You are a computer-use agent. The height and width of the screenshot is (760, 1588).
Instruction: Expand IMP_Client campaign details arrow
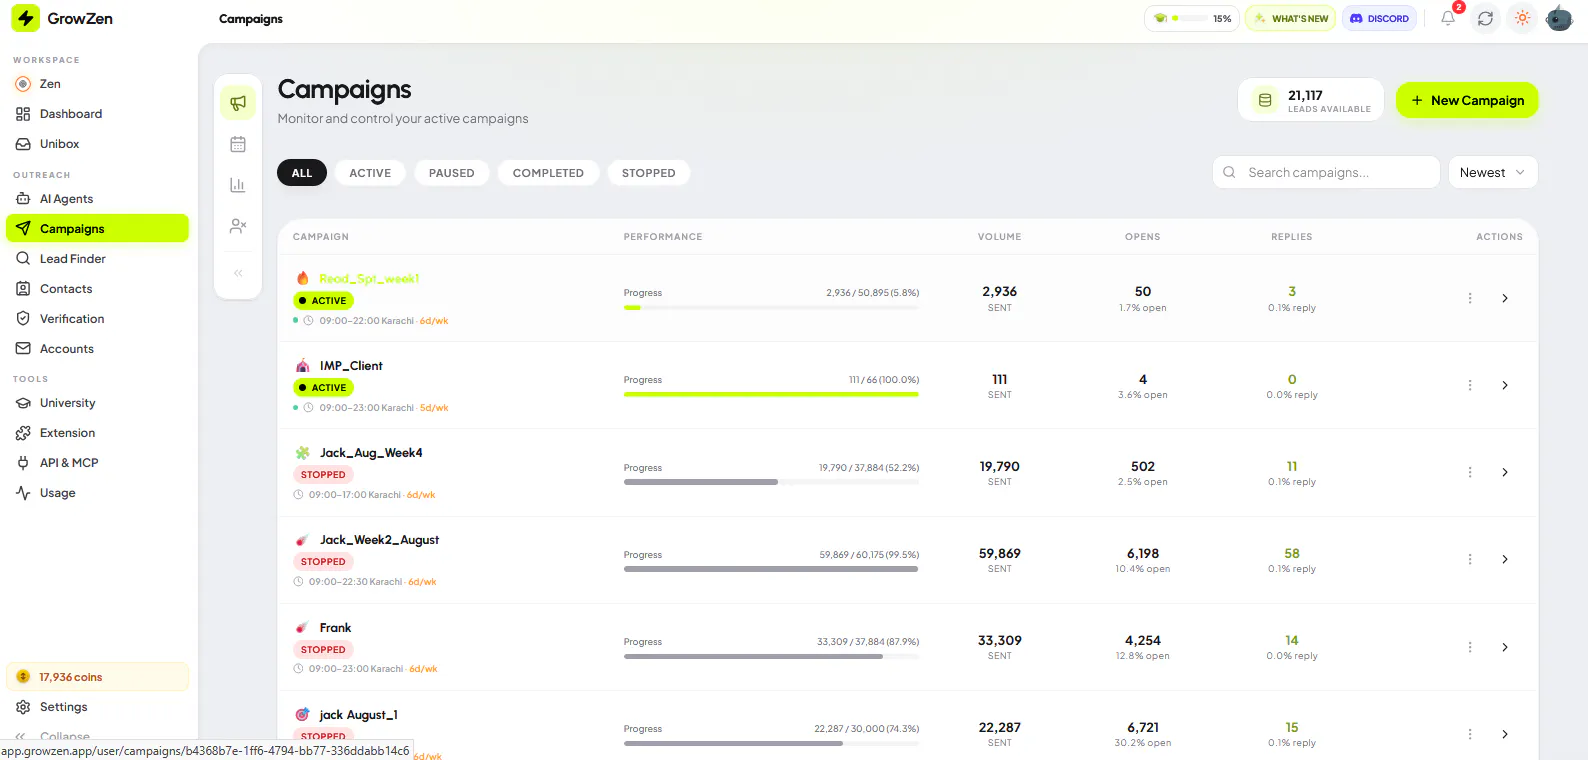coord(1505,385)
